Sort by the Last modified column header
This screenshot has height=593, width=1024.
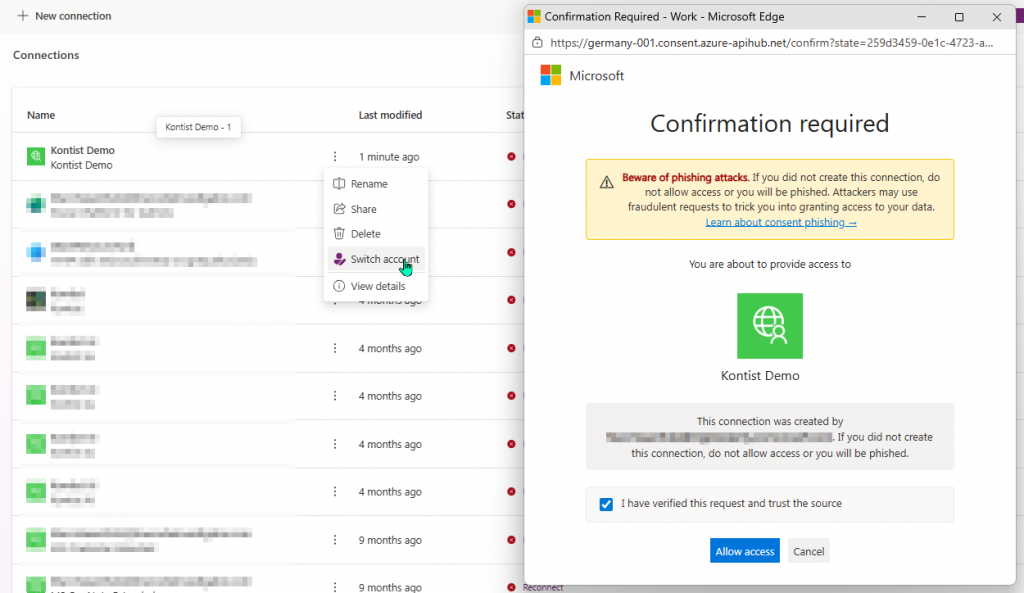[390, 115]
